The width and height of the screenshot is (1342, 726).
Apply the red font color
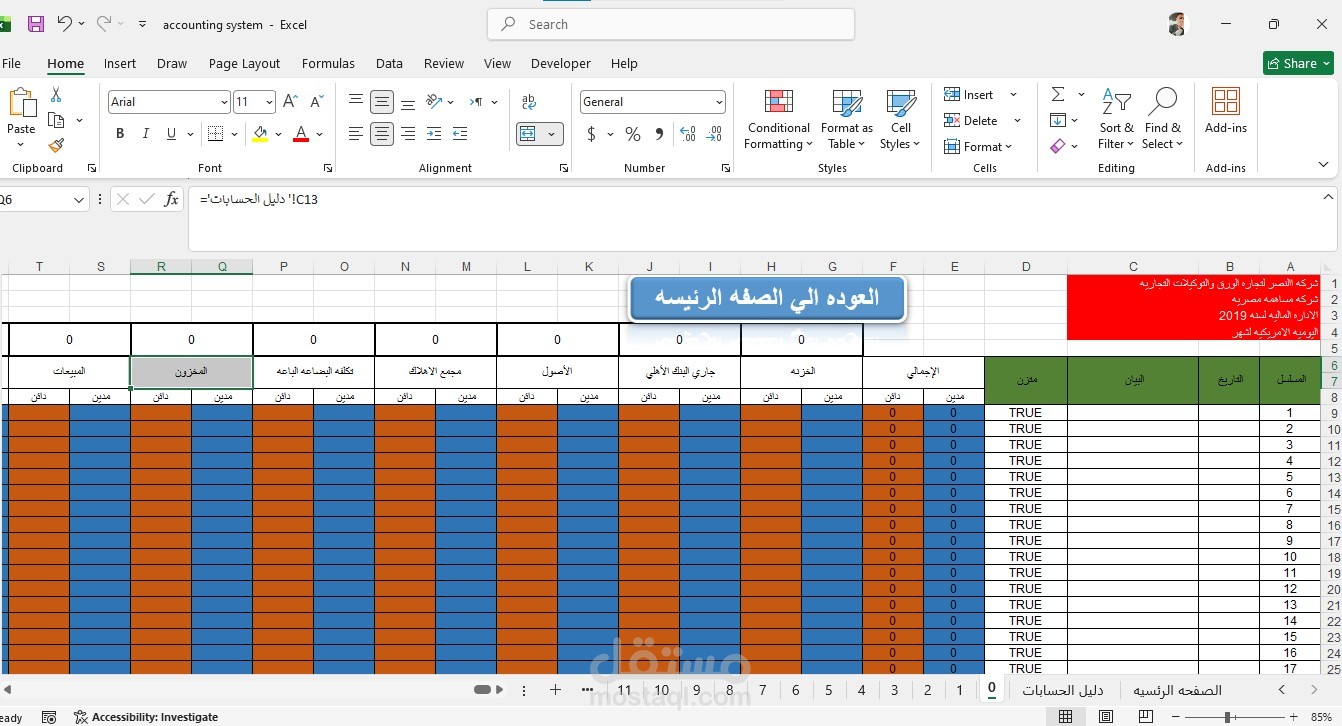(301, 134)
